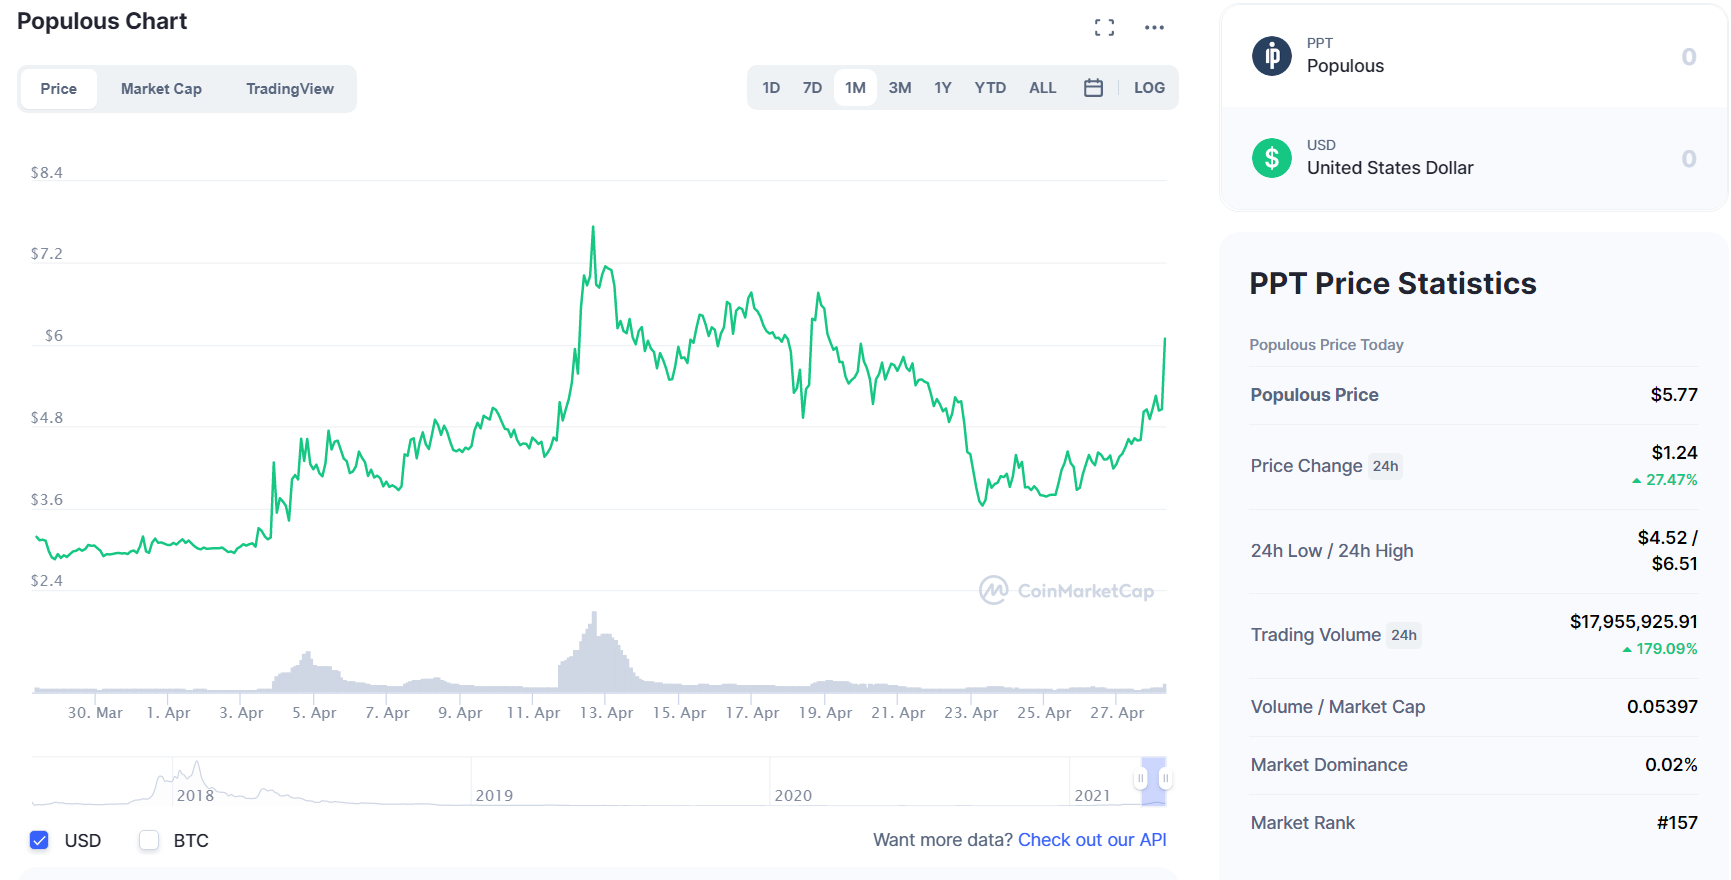Viewport: 1731px width, 880px height.
Task: Click the Market Dominance 0.02% value
Action: (1671, 765)
